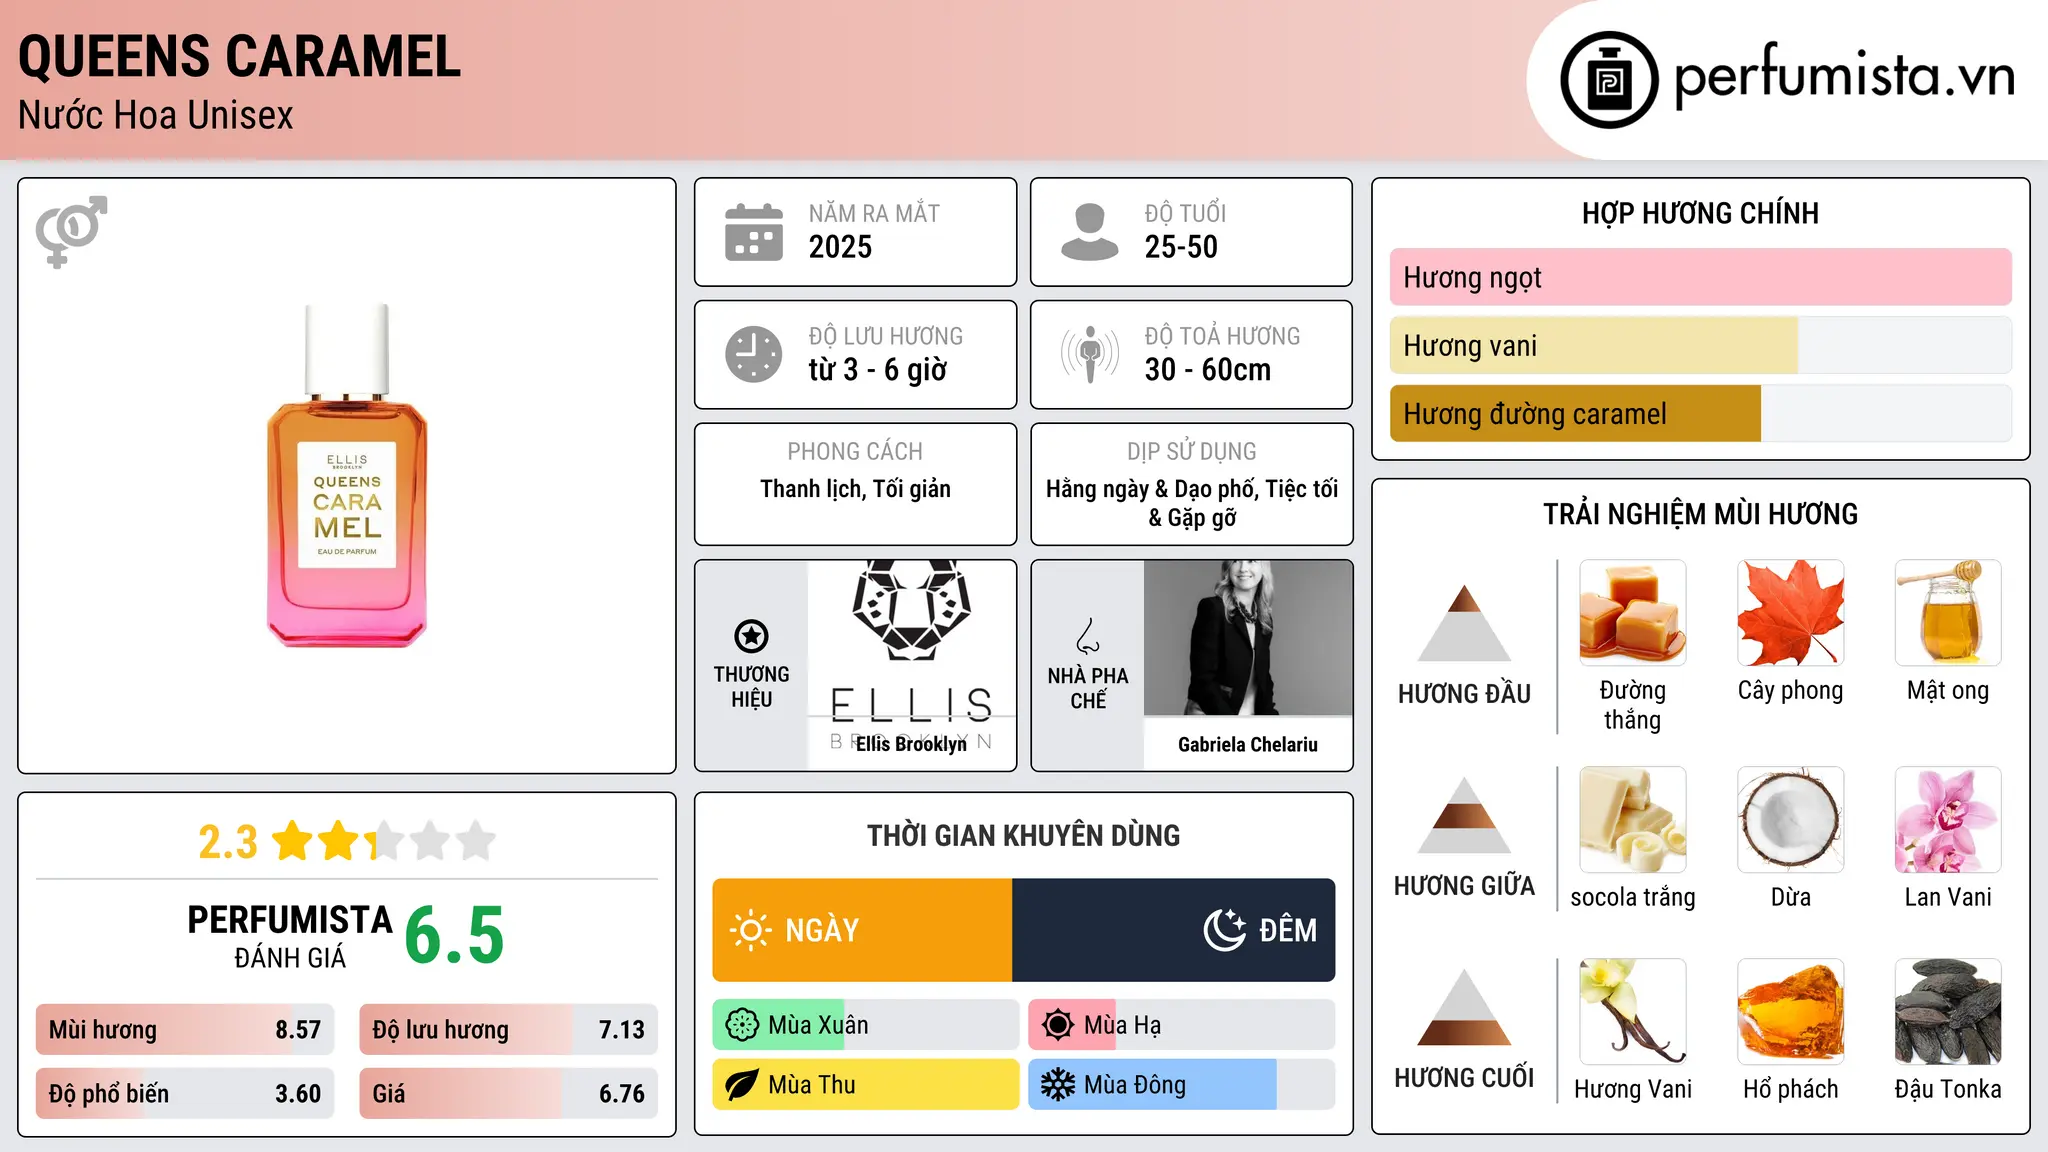2048x1152 pixels.
Task: Select the Hương Vani vanilla note image
Action: [1633, 1012]
